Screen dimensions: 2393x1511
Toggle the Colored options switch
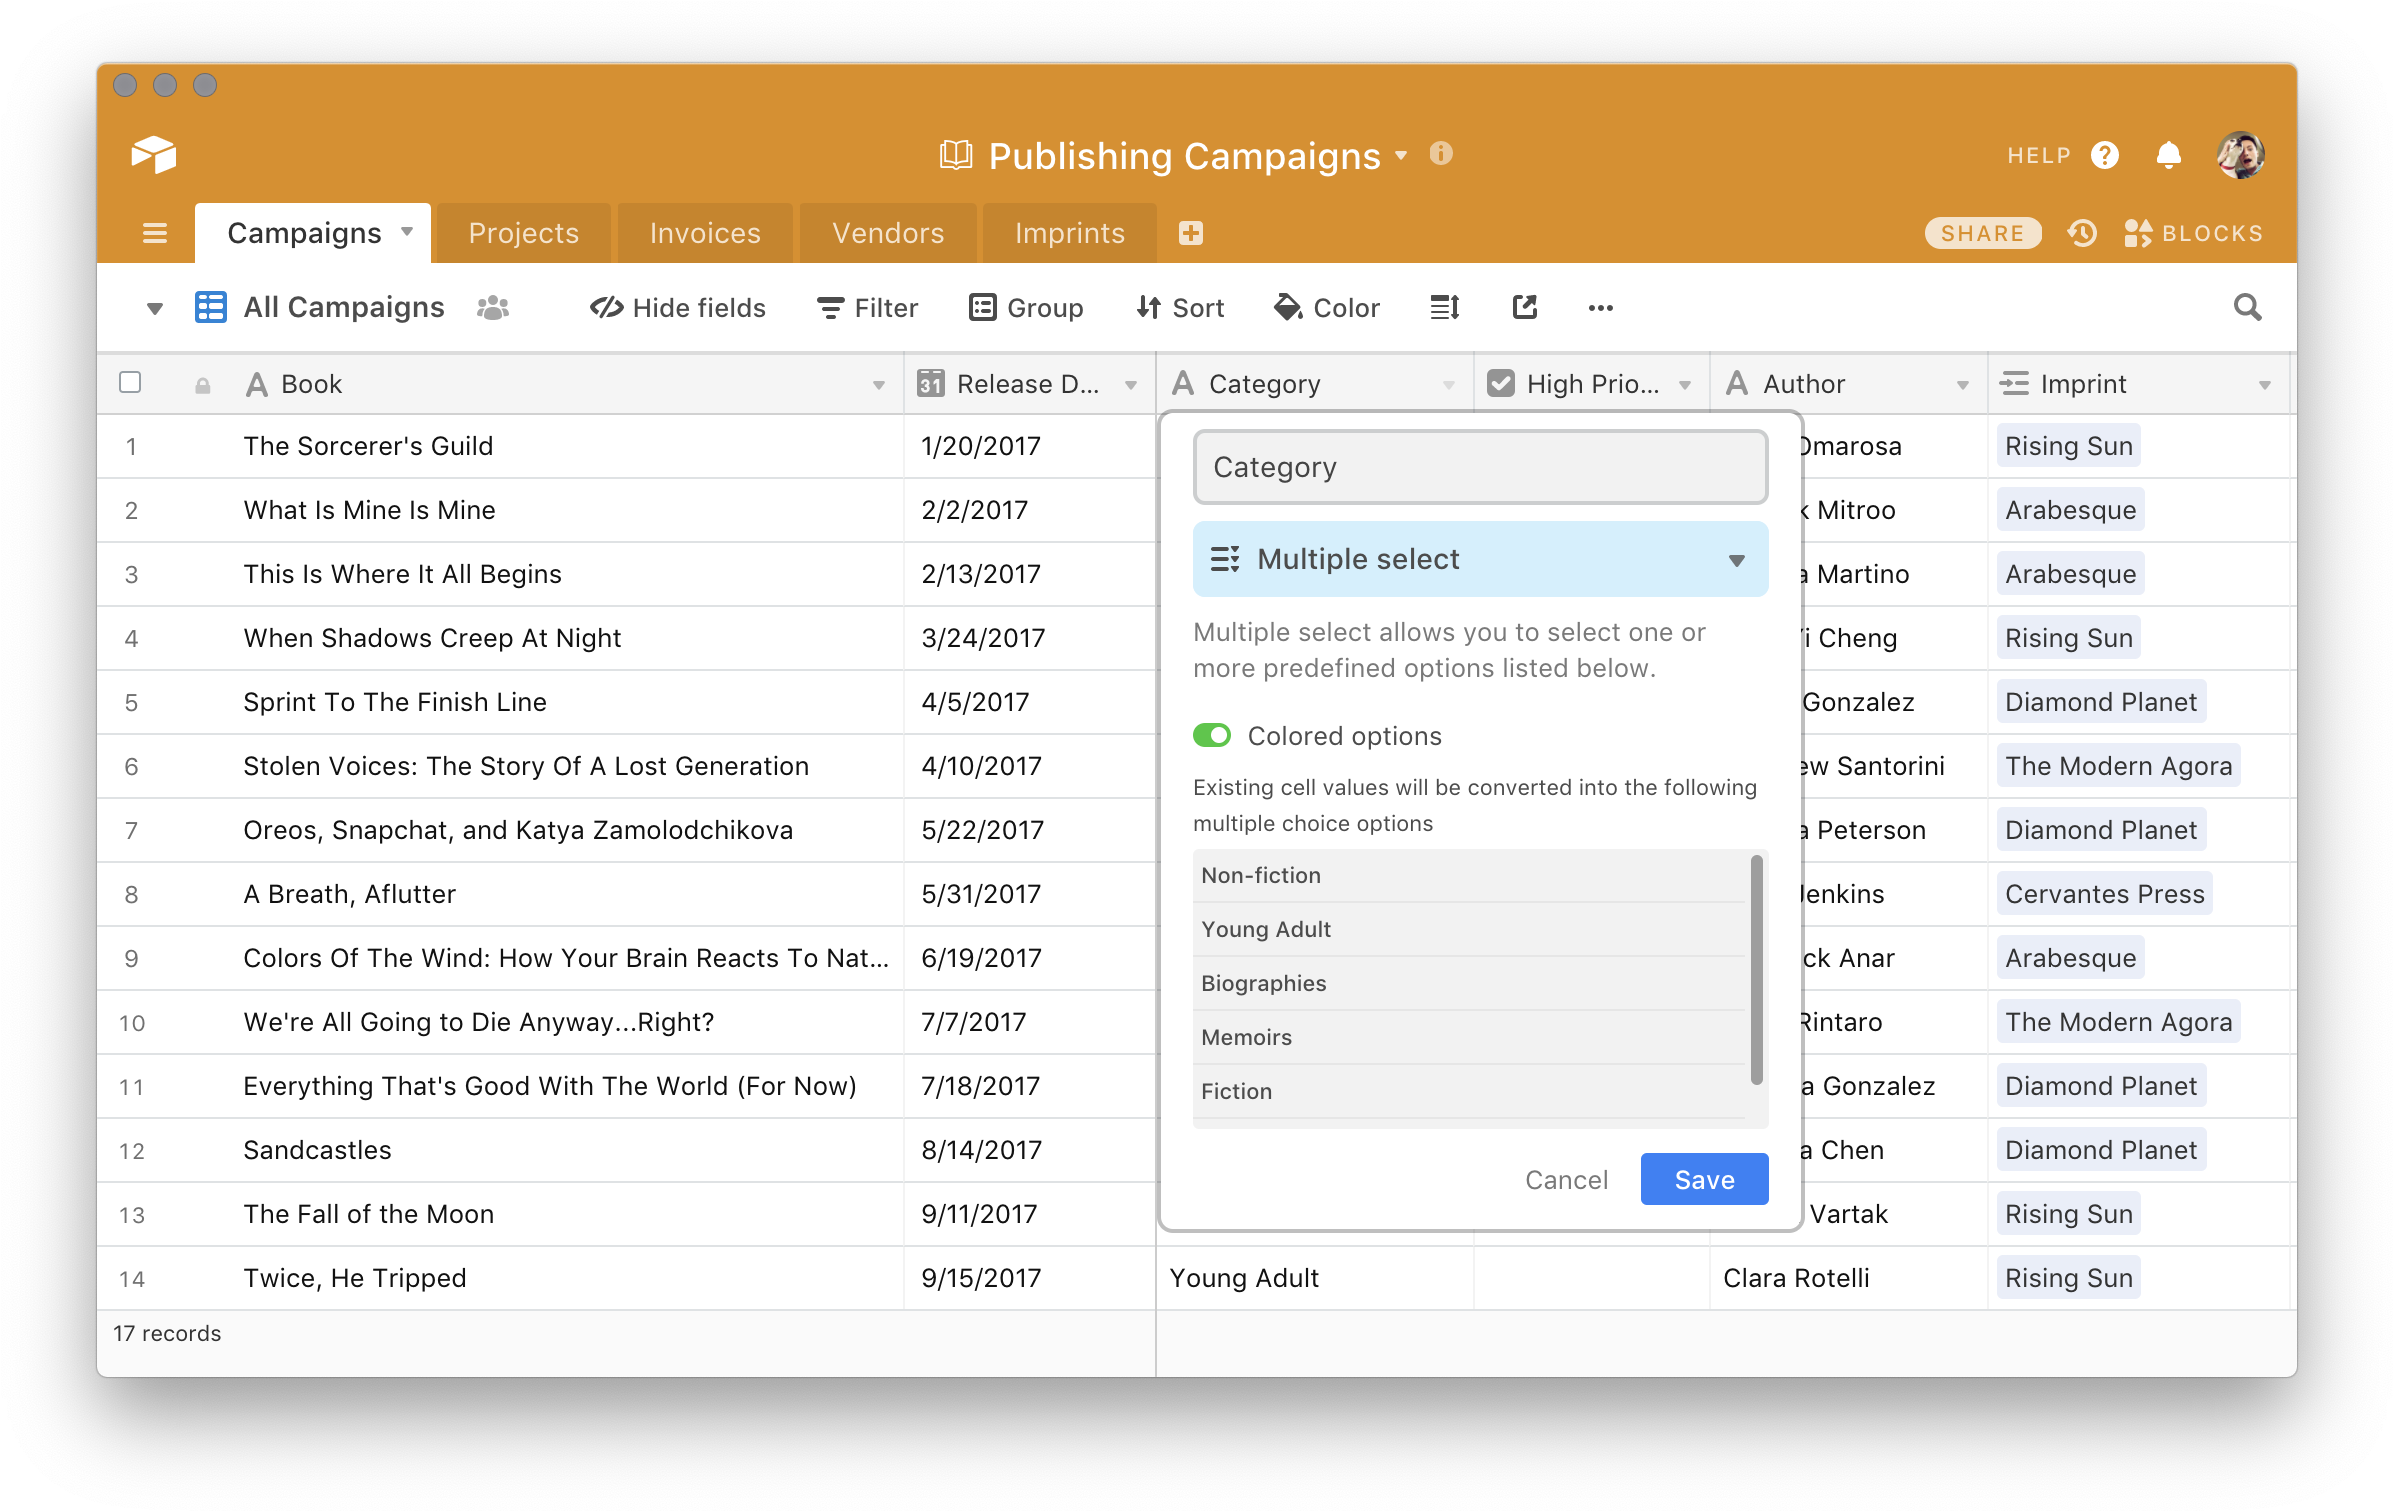[x=1212, y=736]
